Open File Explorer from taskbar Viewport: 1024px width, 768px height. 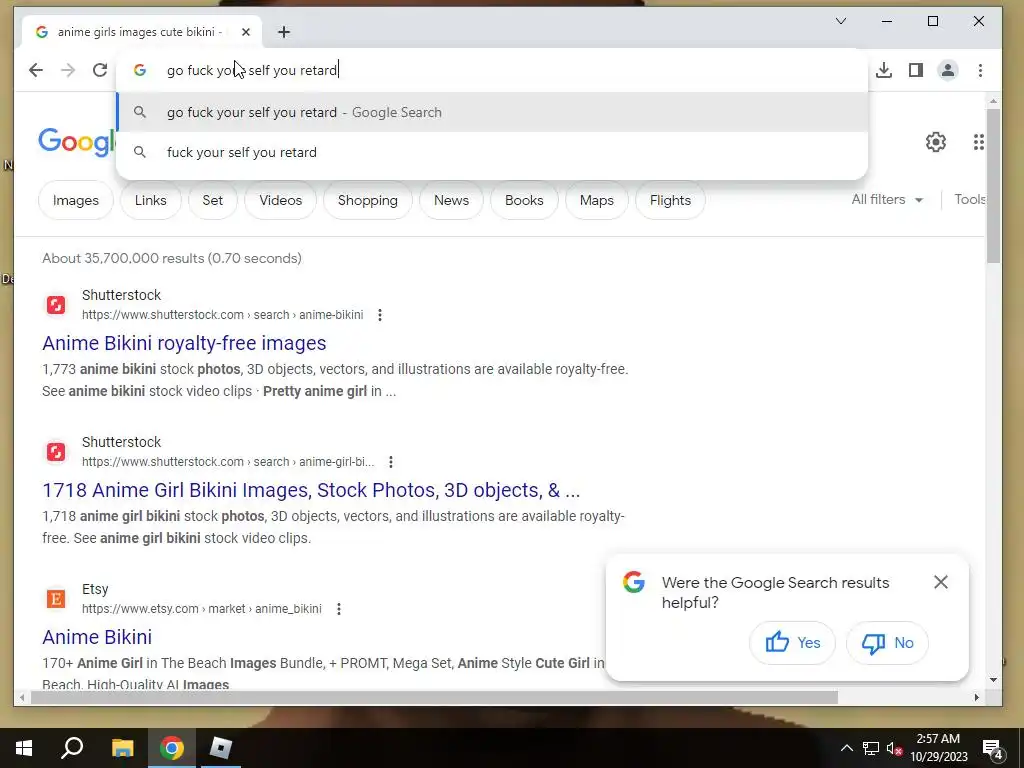[122, 748]
